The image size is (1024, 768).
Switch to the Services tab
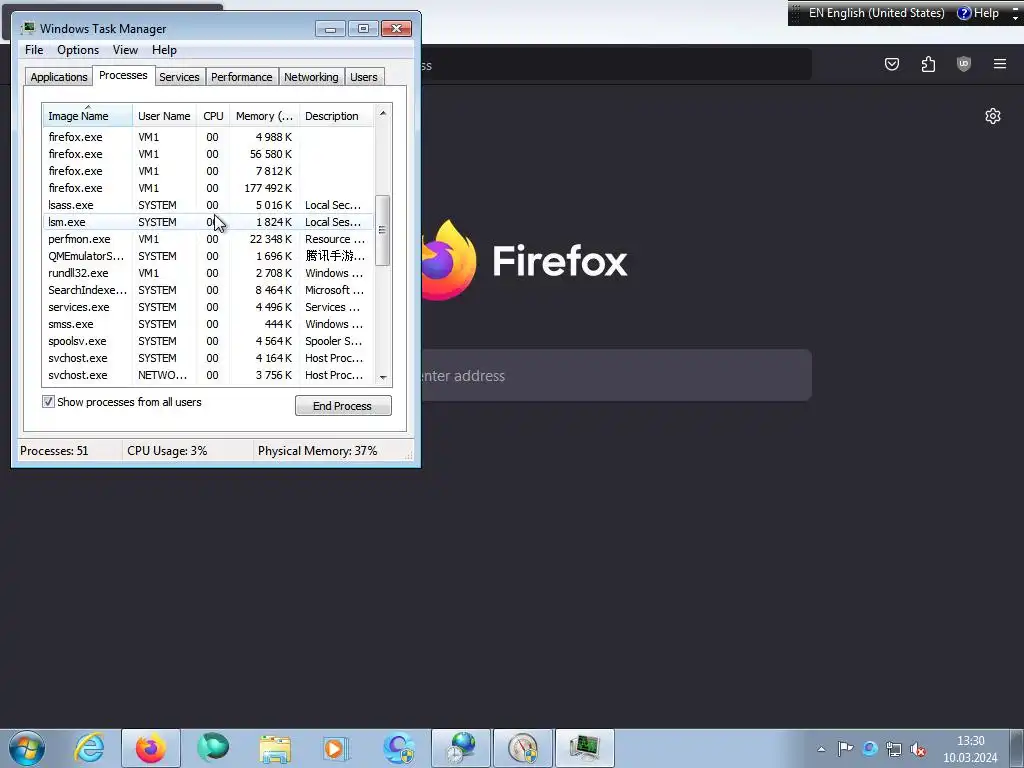tap(179, 77)
